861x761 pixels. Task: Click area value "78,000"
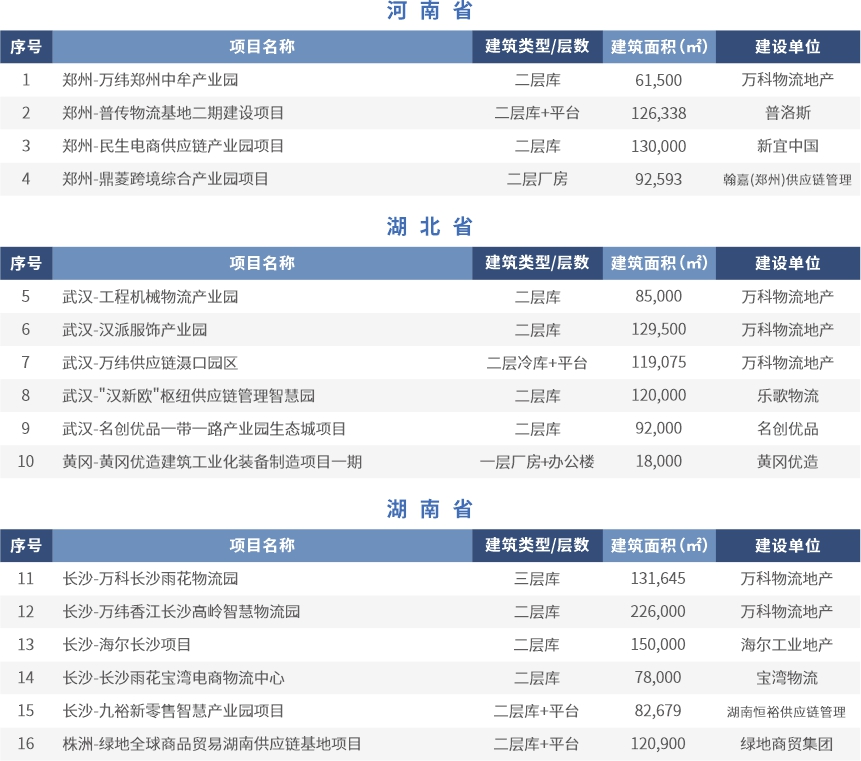coord(658,678)
